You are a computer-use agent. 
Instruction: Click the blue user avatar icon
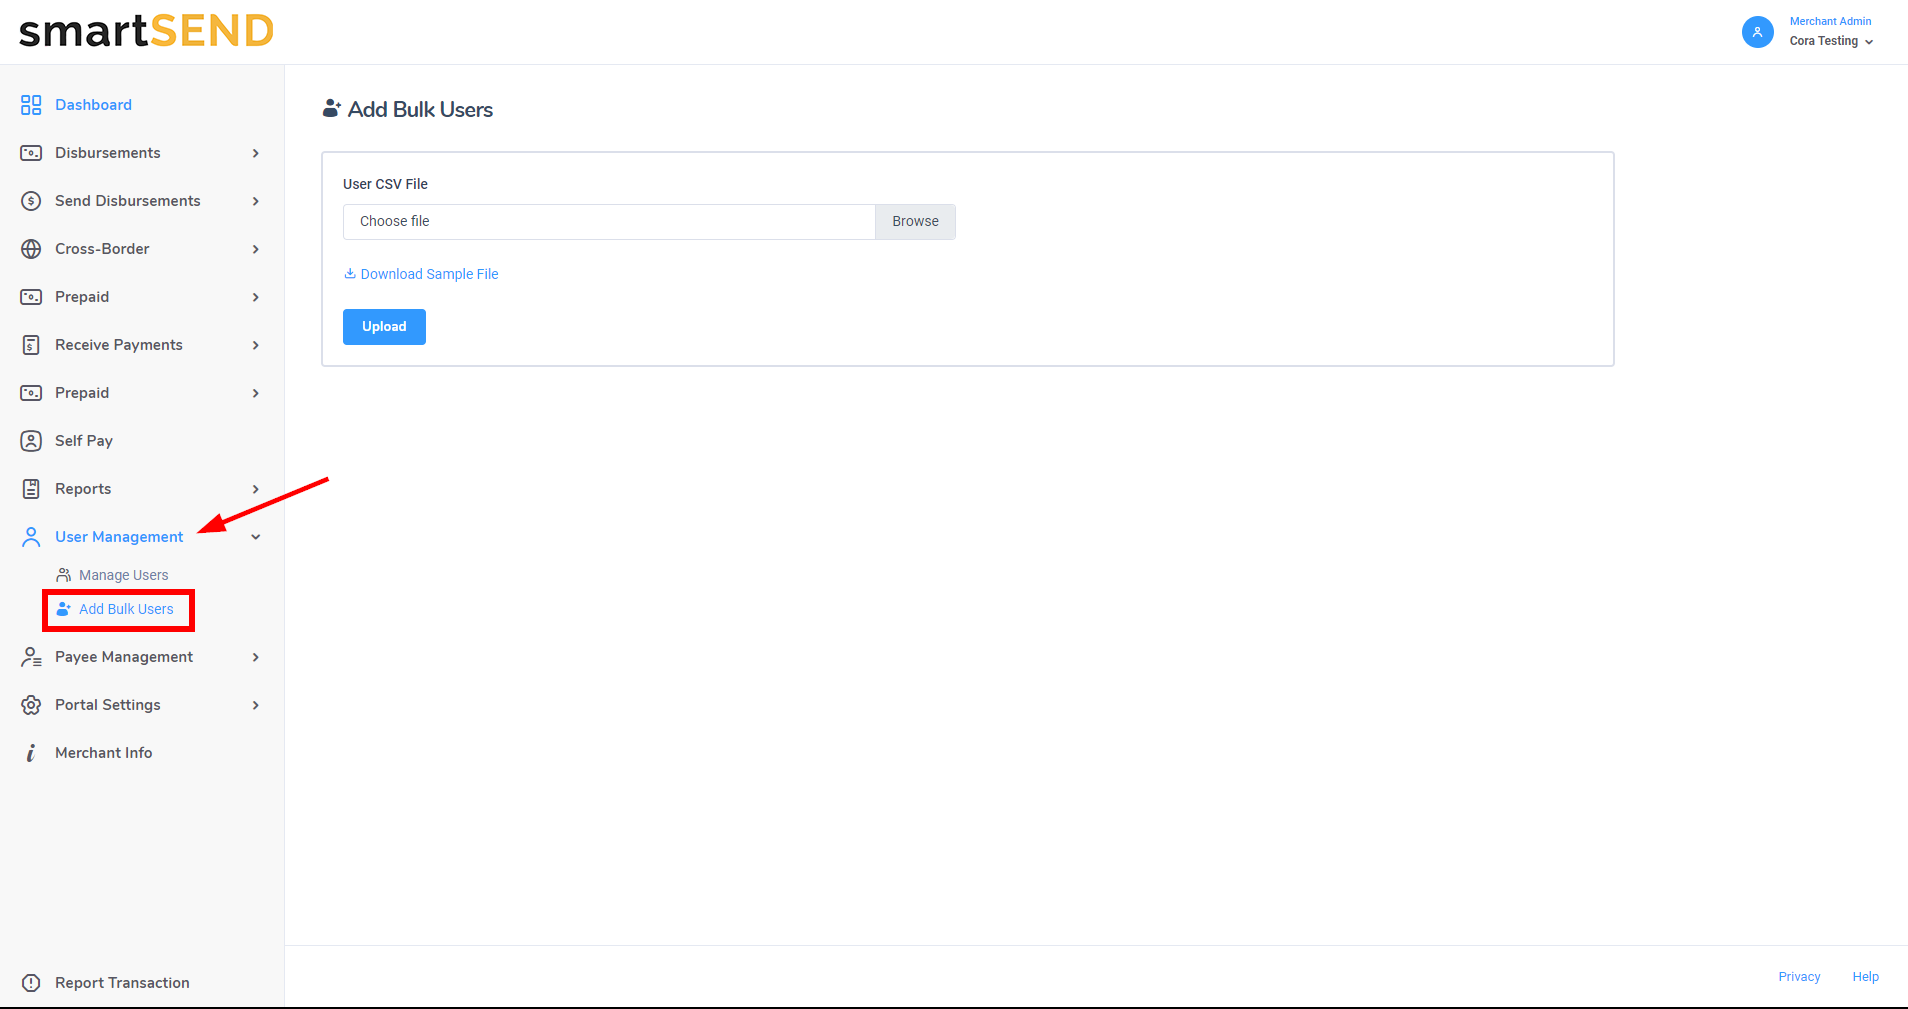1757,32
